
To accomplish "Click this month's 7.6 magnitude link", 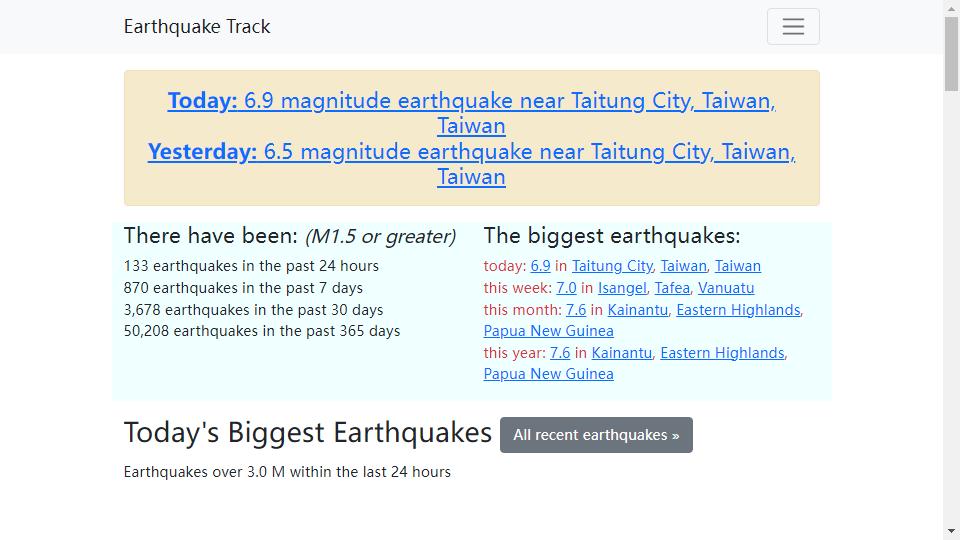I will (576, 310).
